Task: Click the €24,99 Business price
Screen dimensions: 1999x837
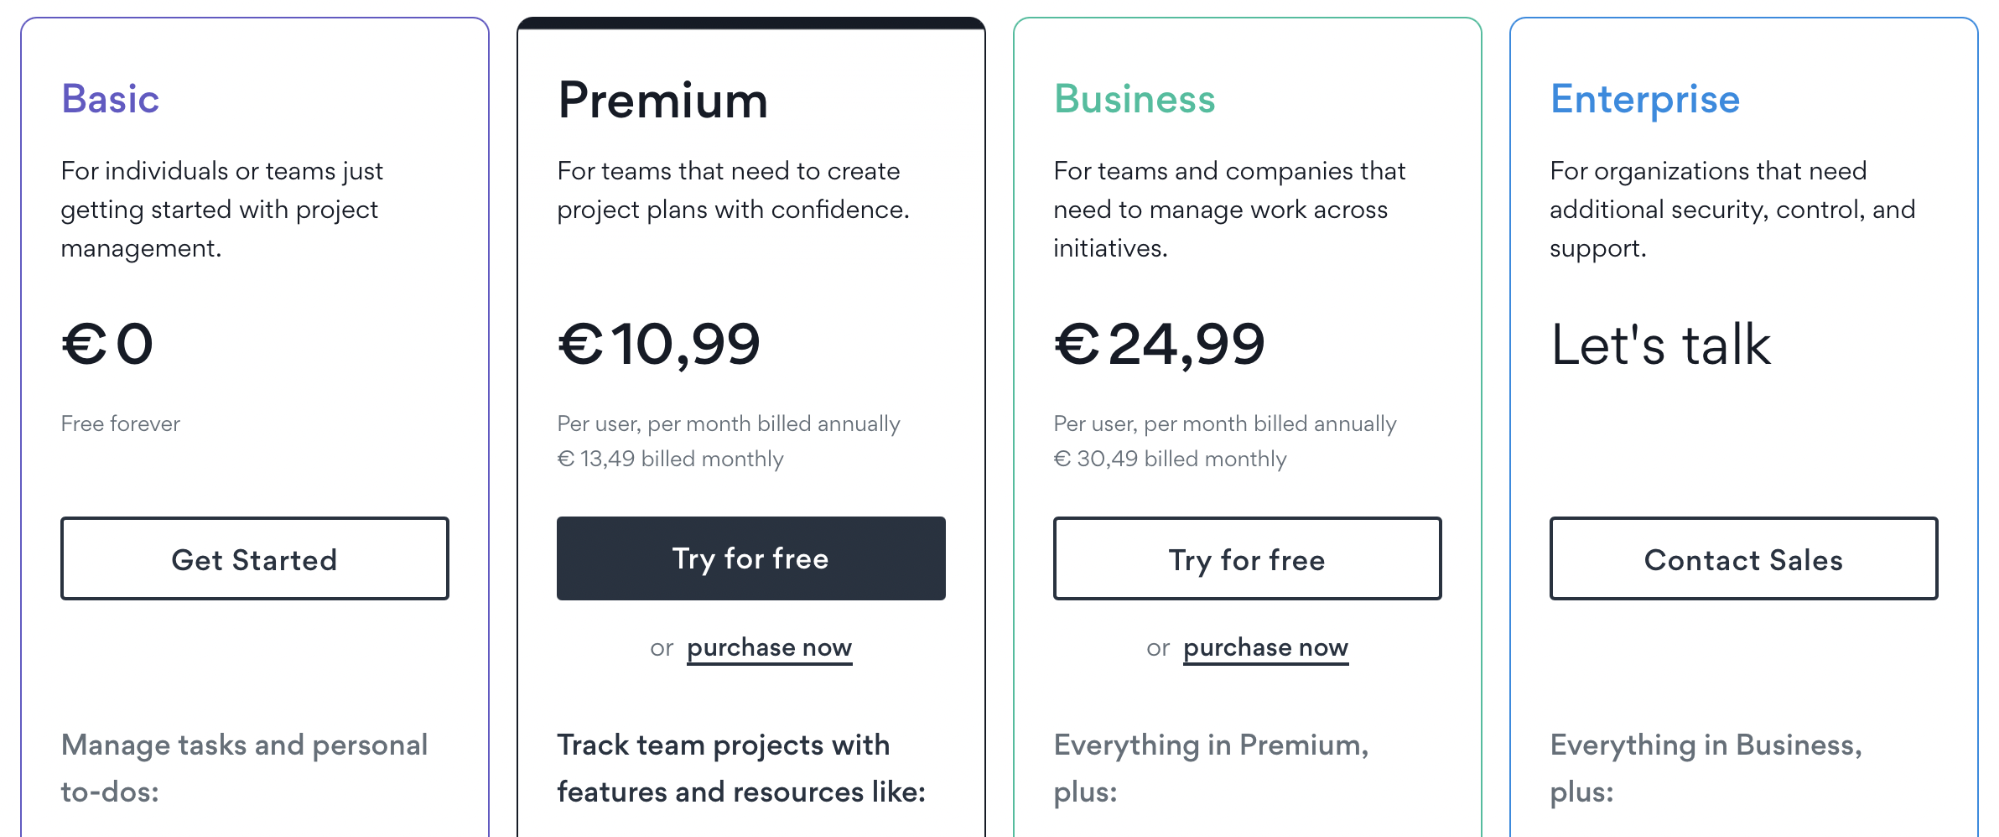Action: pyautogui.click(x=1159, y=344)
